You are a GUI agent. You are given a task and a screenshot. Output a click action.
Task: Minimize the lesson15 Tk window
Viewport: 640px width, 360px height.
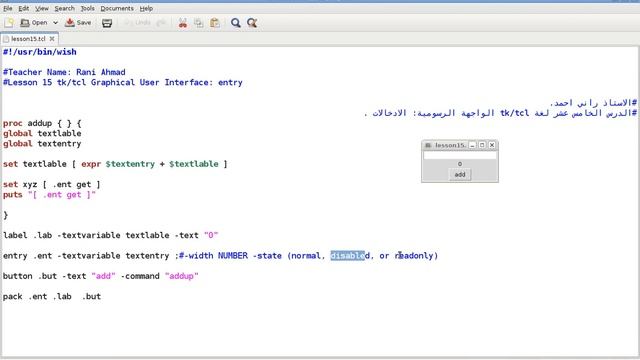[472, 145]
